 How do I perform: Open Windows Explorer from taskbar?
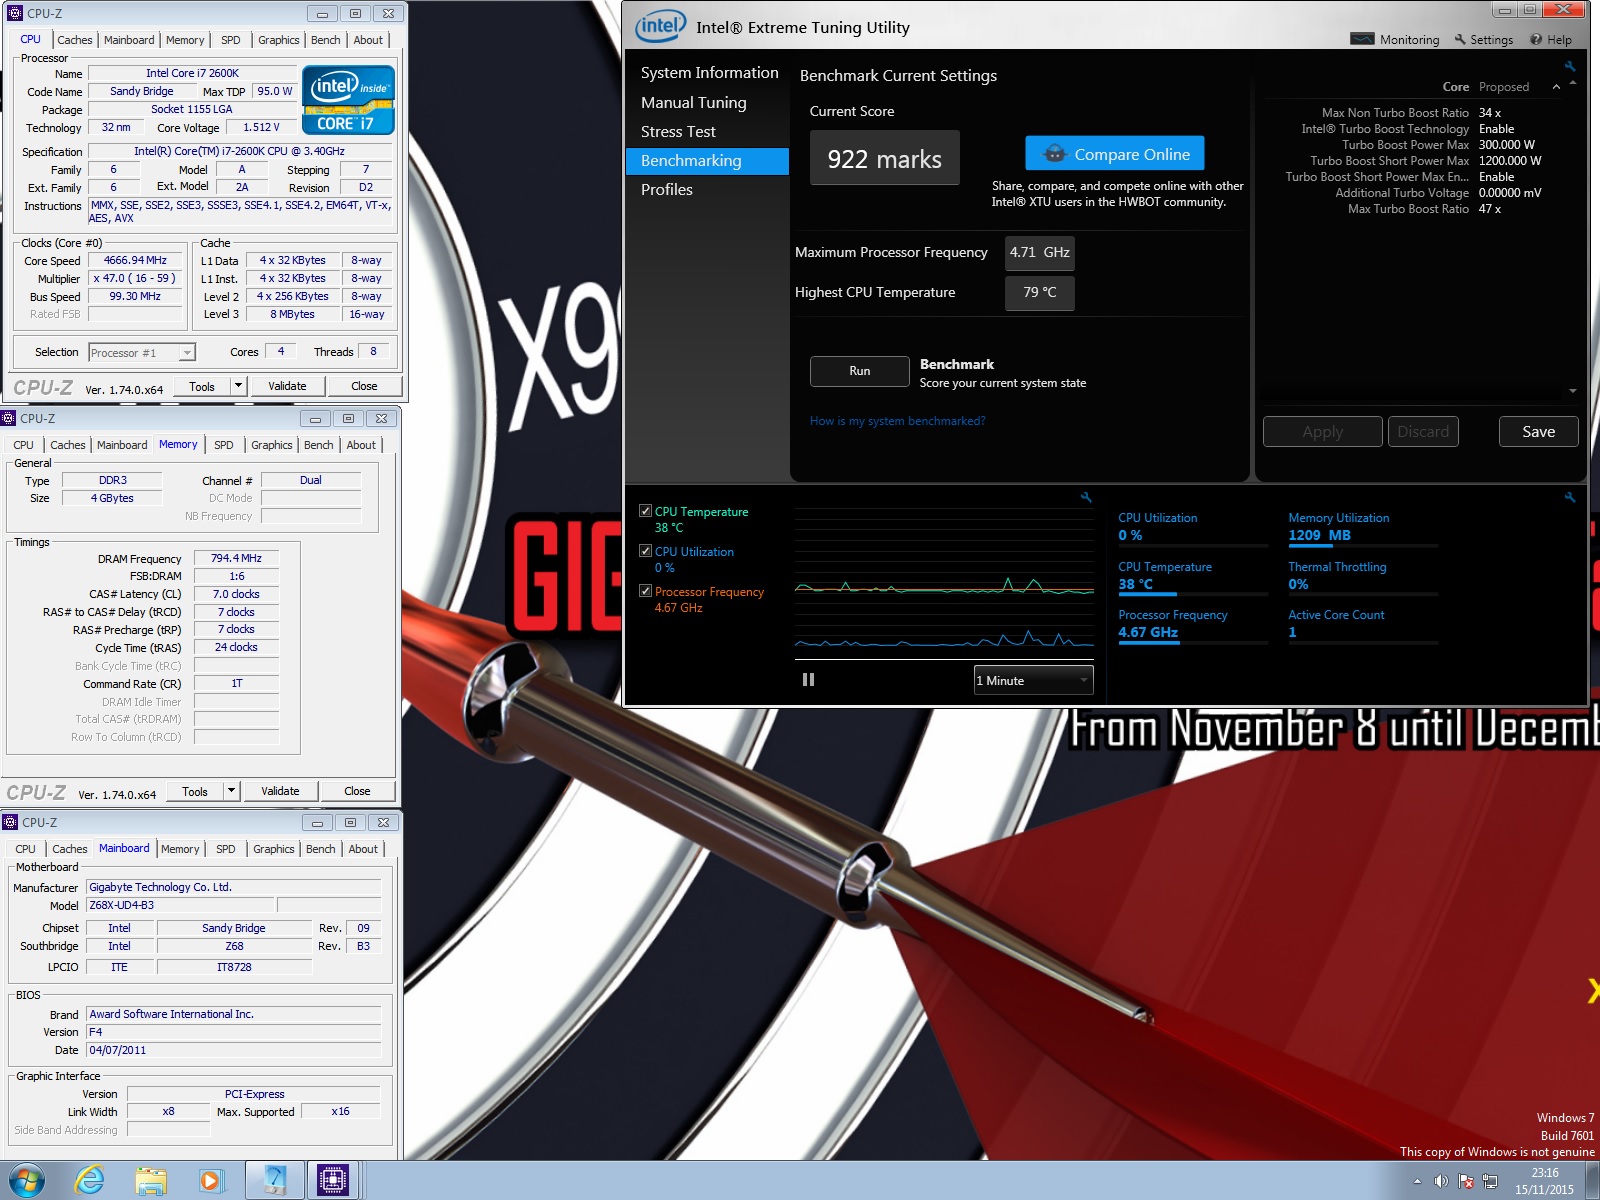pyautogui.click(x=151, y=1181)
